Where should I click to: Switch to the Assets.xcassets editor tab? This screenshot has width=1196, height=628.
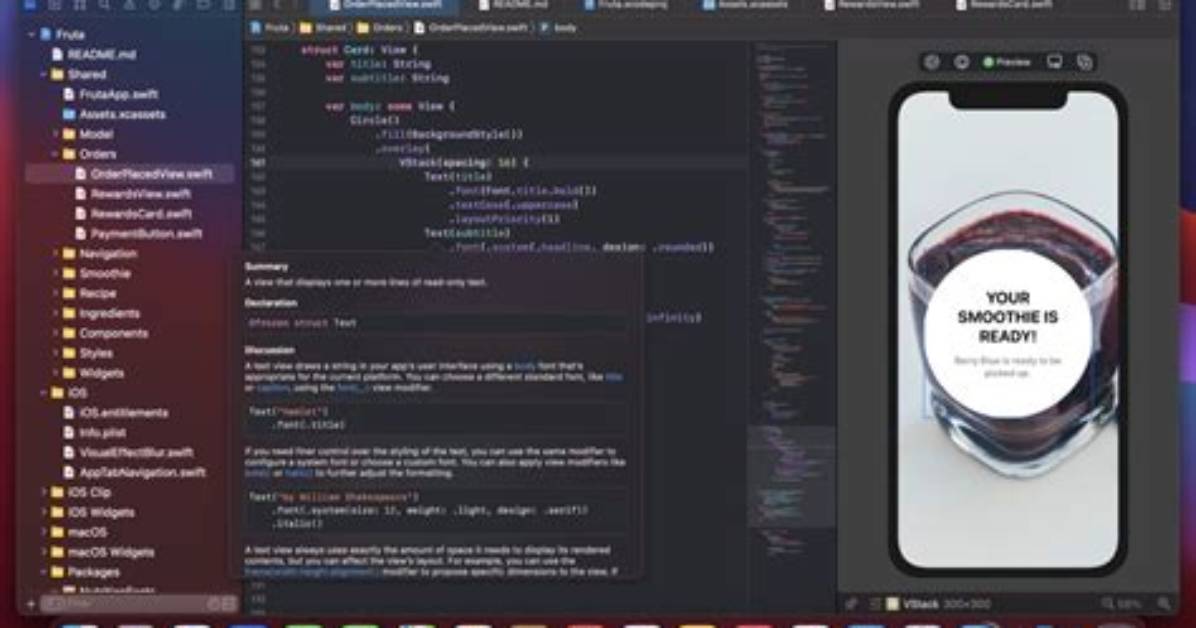point(745,5)
